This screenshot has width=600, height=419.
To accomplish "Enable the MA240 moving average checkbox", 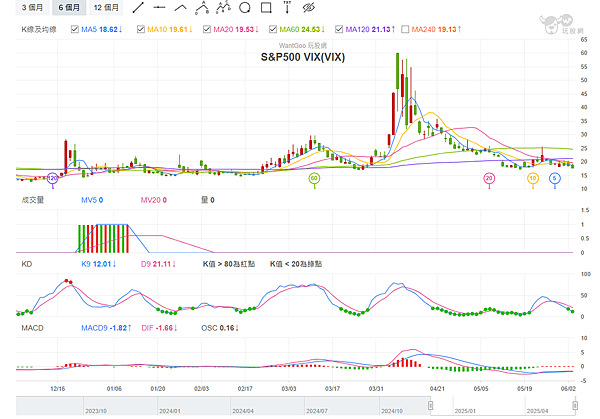I will tap(405, 29).
